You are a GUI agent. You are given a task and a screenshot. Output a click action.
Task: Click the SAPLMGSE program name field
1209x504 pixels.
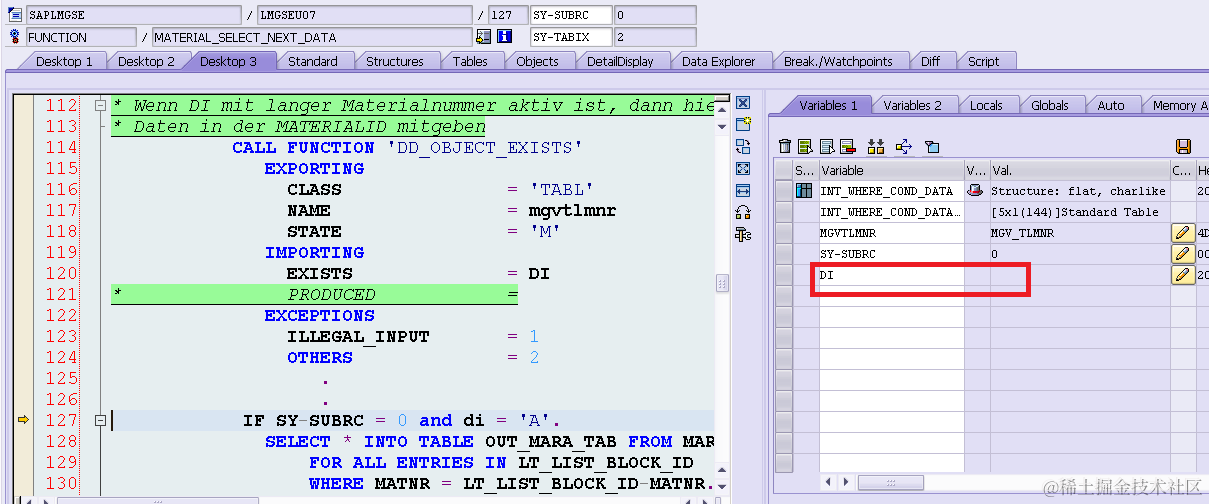pyautogui.click(x=134, y=15)
